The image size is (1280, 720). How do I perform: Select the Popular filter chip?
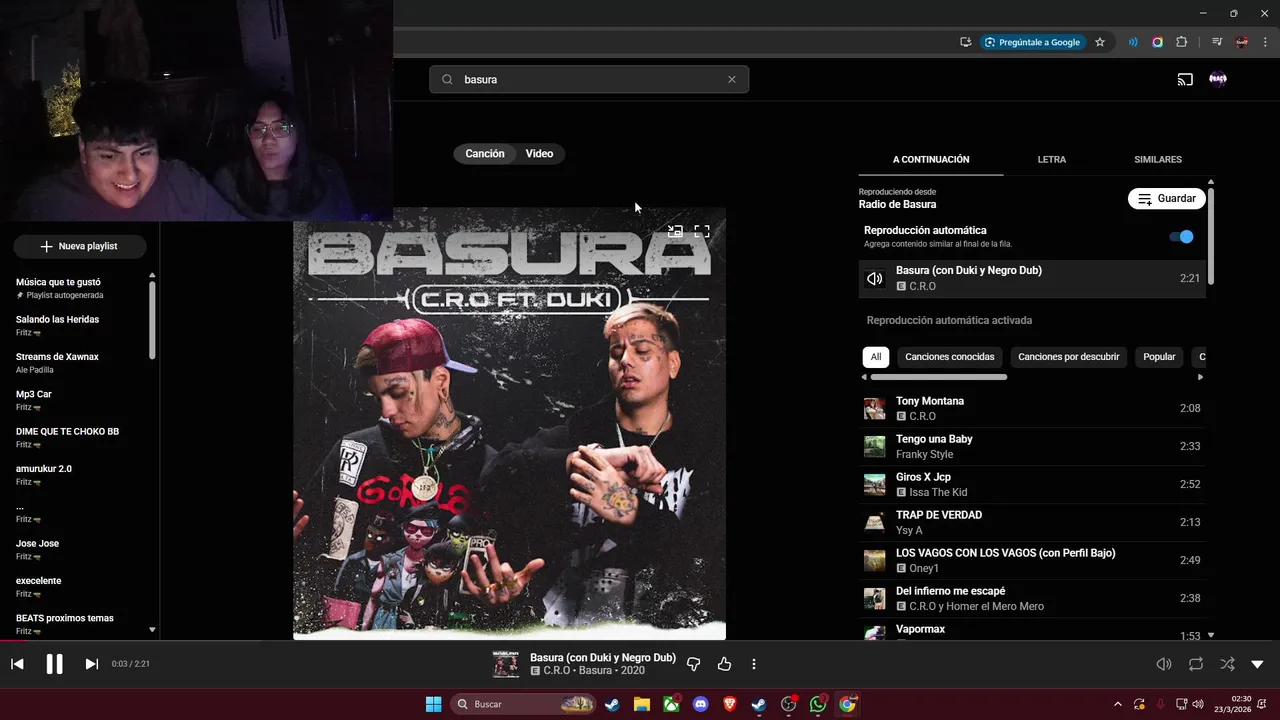coord(1159,356)
